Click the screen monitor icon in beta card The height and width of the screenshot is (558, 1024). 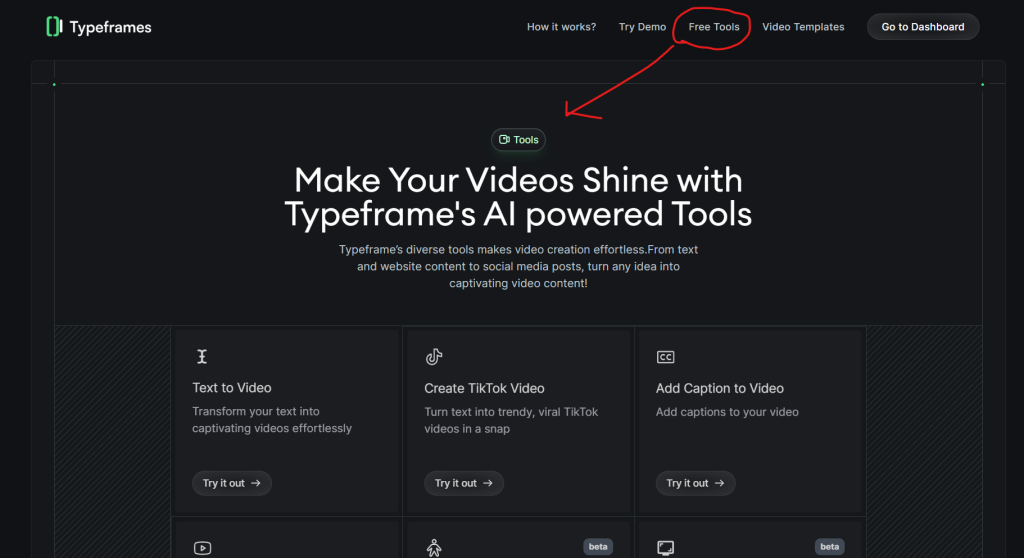665,548
